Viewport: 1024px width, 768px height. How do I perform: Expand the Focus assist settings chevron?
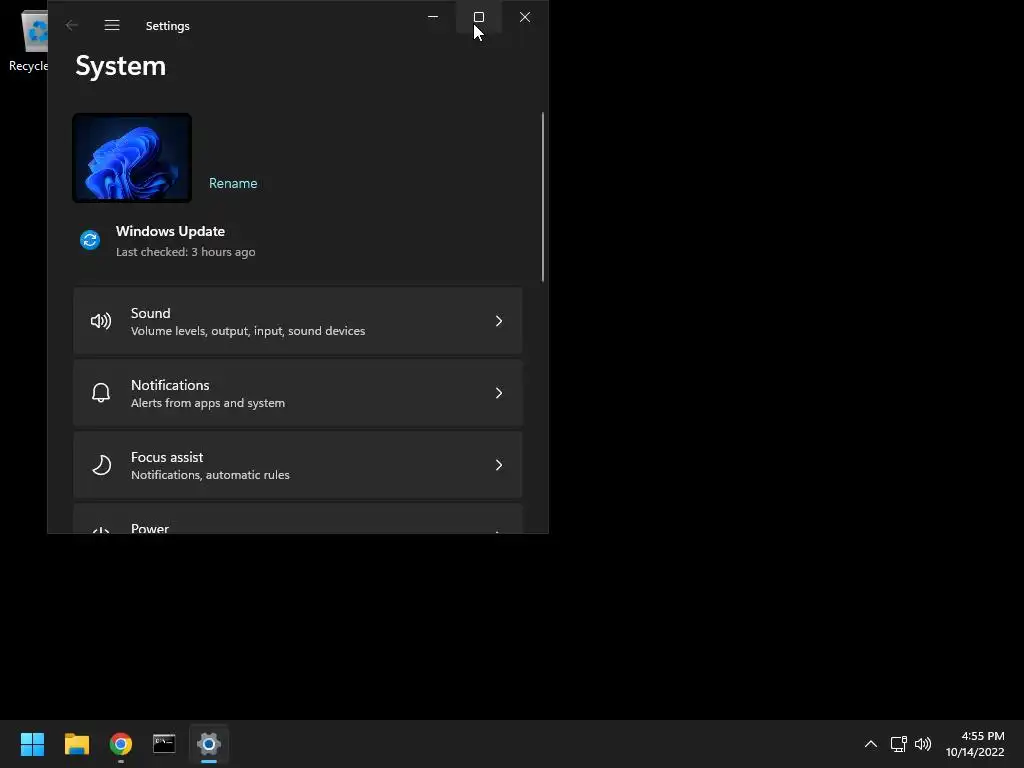[499, 465]
